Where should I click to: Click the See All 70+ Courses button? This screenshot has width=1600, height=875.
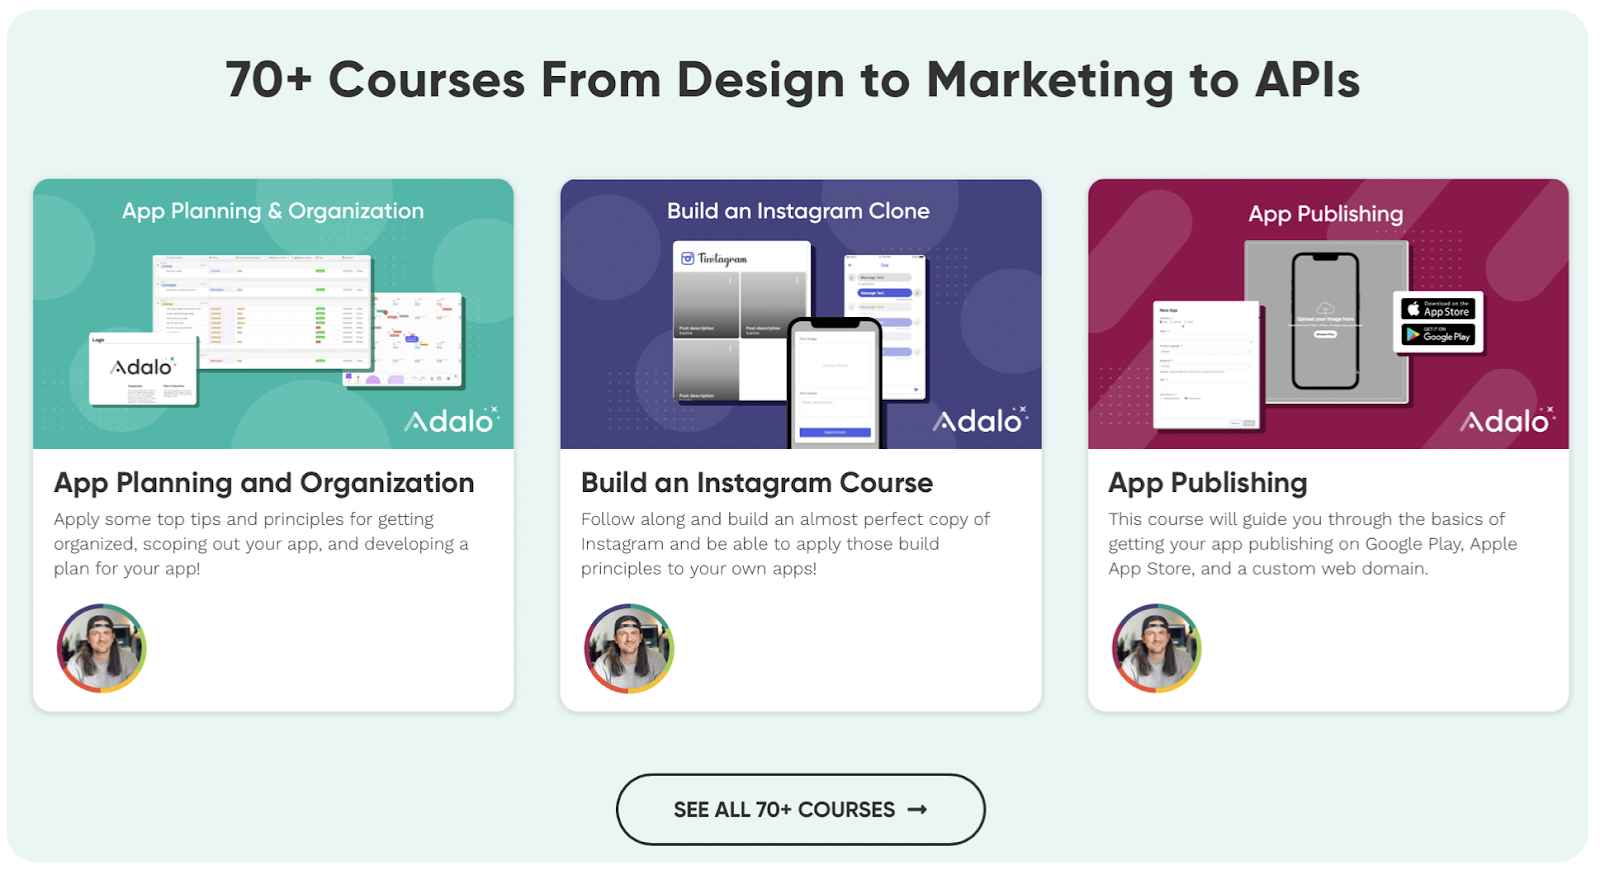click(x=800, y=809)
